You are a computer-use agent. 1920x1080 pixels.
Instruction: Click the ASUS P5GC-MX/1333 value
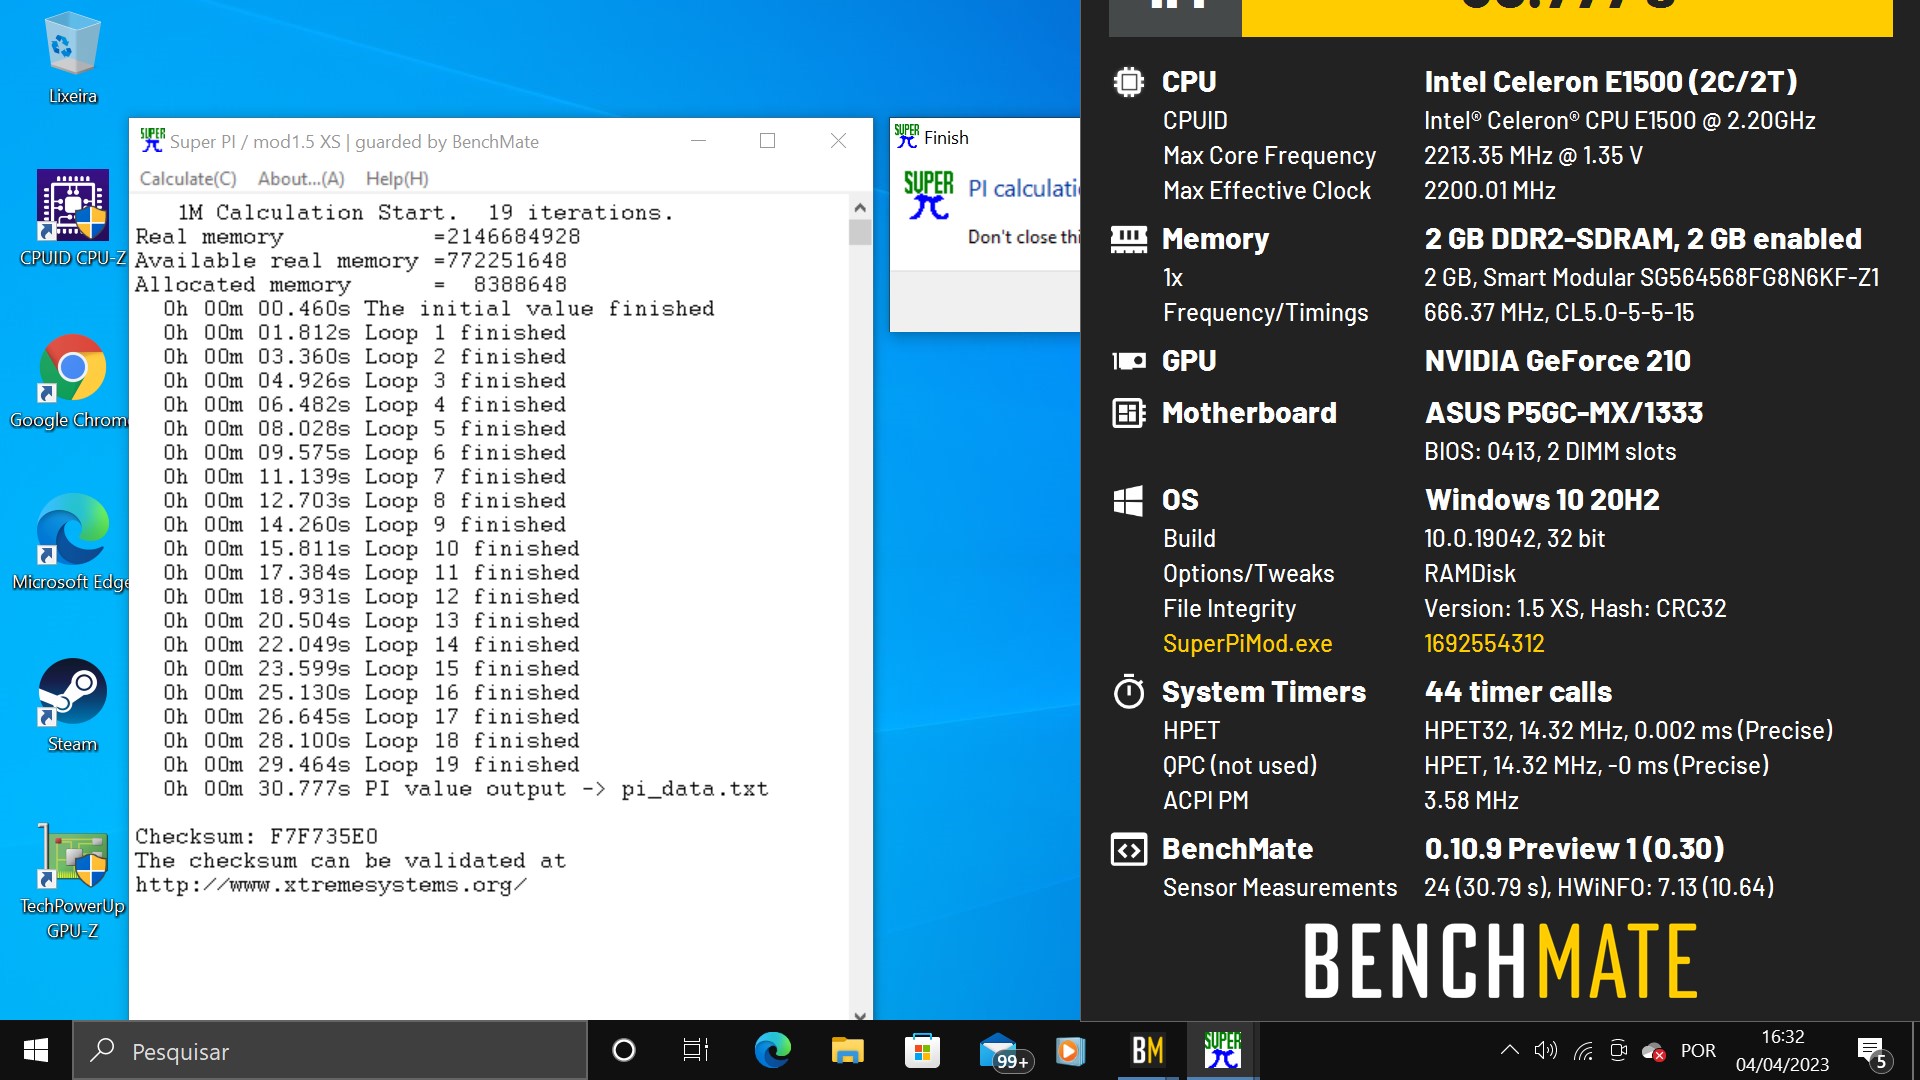click(1563, 413)
